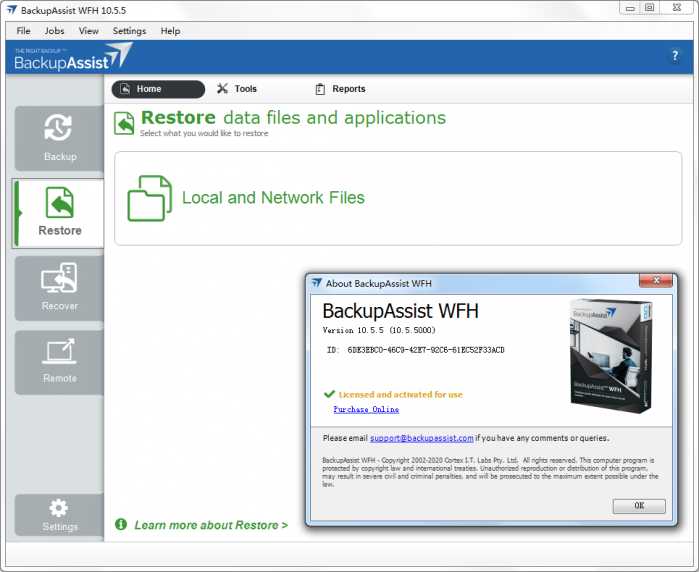Viewport: 699px width, 572px height.
Task: Open the Help menu
Action: point(170,31)
